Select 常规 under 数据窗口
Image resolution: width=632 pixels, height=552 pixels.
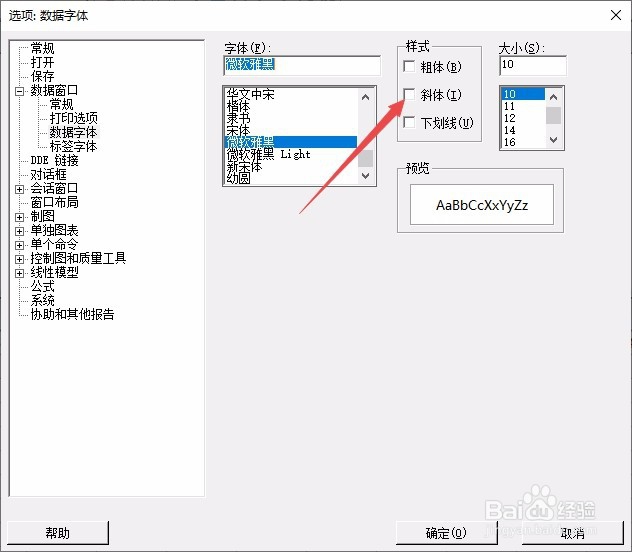[x=61, y=104]
